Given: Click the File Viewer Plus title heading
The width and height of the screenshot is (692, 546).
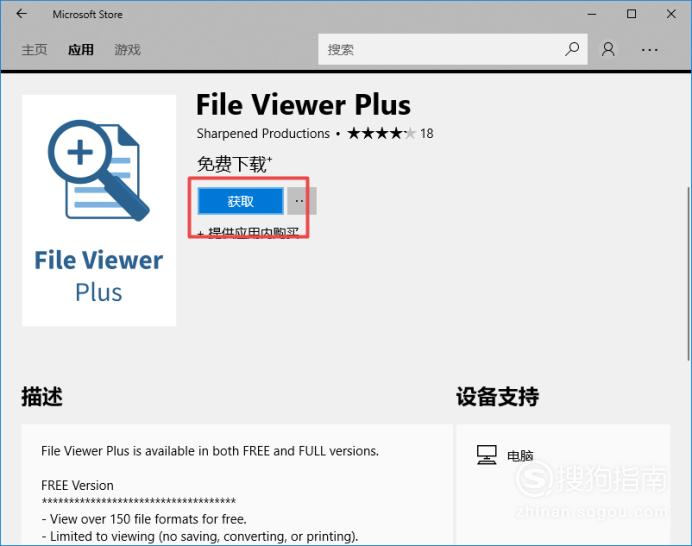Looking at the screenshot, I should [x=303, y=105].
